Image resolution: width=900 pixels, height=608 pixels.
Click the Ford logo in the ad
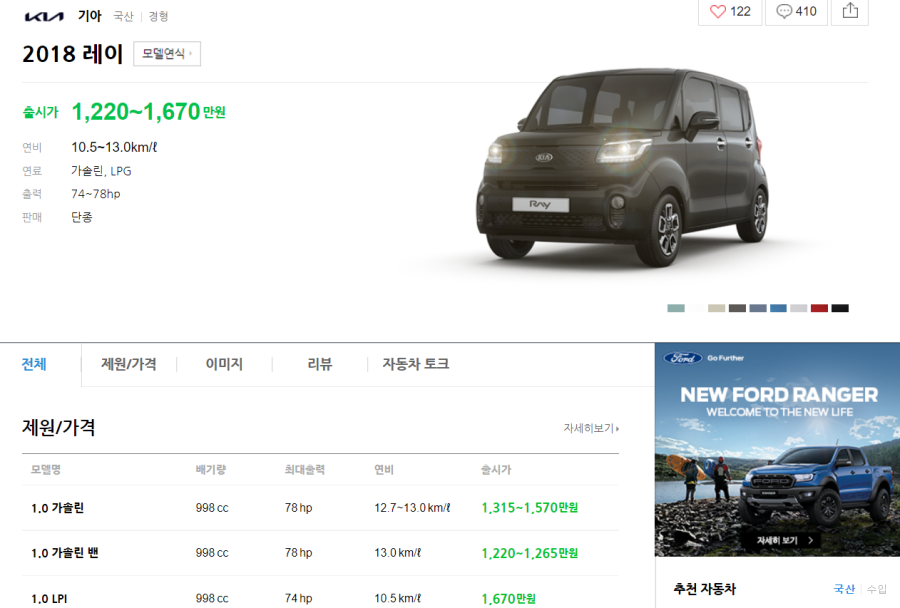click(683, 358)
